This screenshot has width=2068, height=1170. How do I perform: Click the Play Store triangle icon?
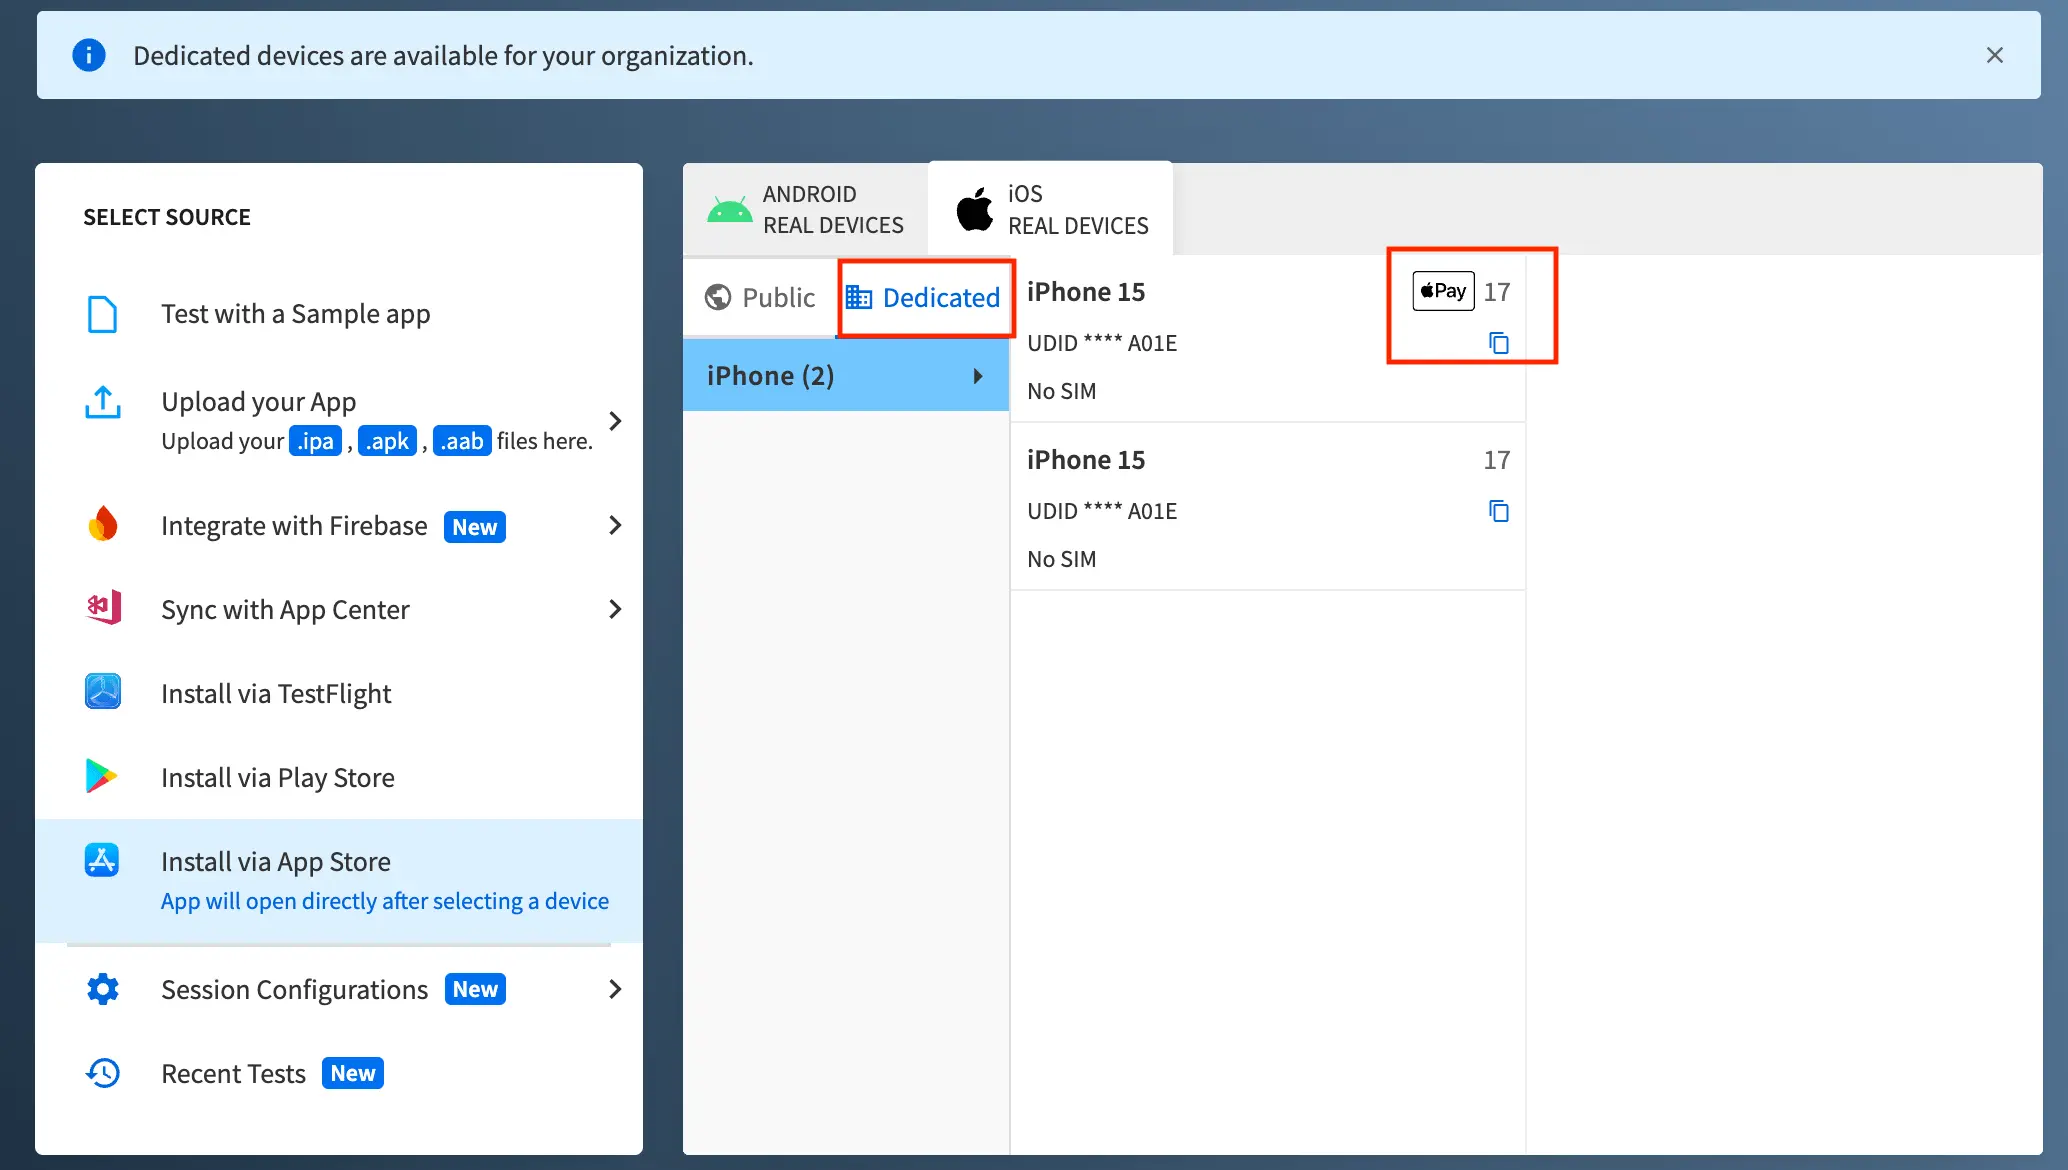[x=102, y=776]
